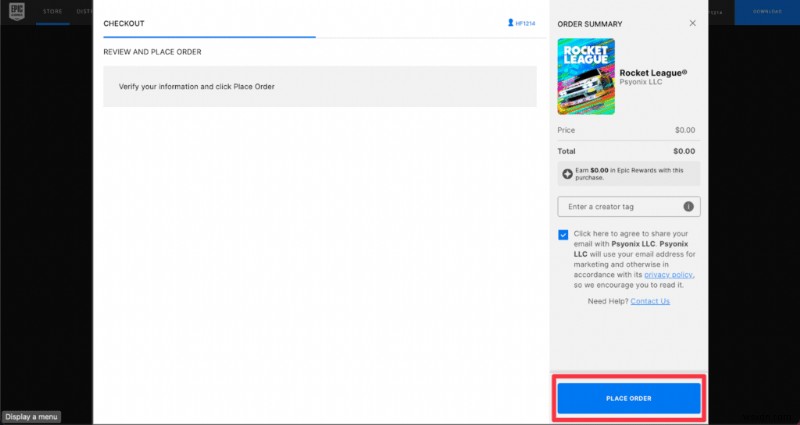This screenshot has width=800, height=425.
Task: Click the Epic Games logo
Action: tap(17, 11)
